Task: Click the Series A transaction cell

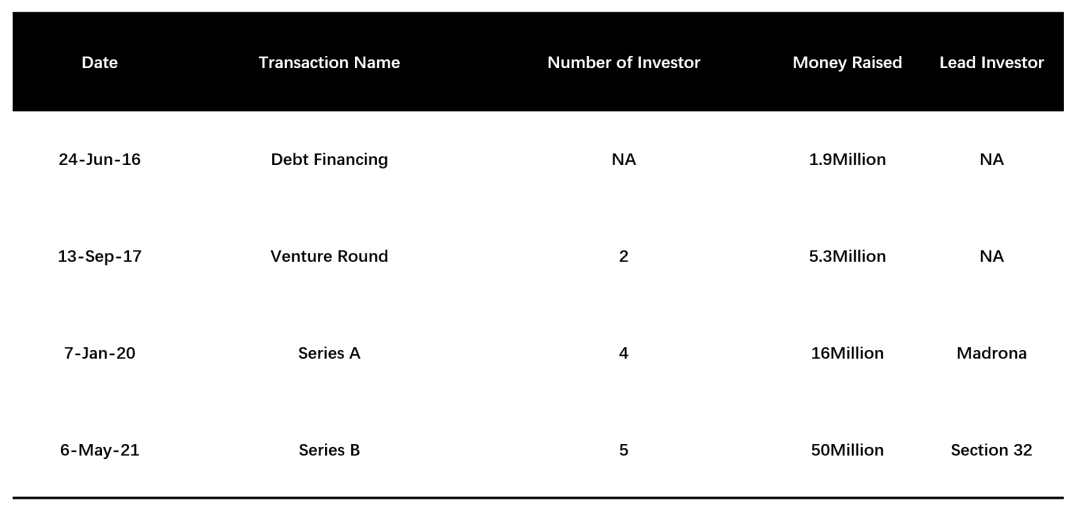Action: pos(329,353)
